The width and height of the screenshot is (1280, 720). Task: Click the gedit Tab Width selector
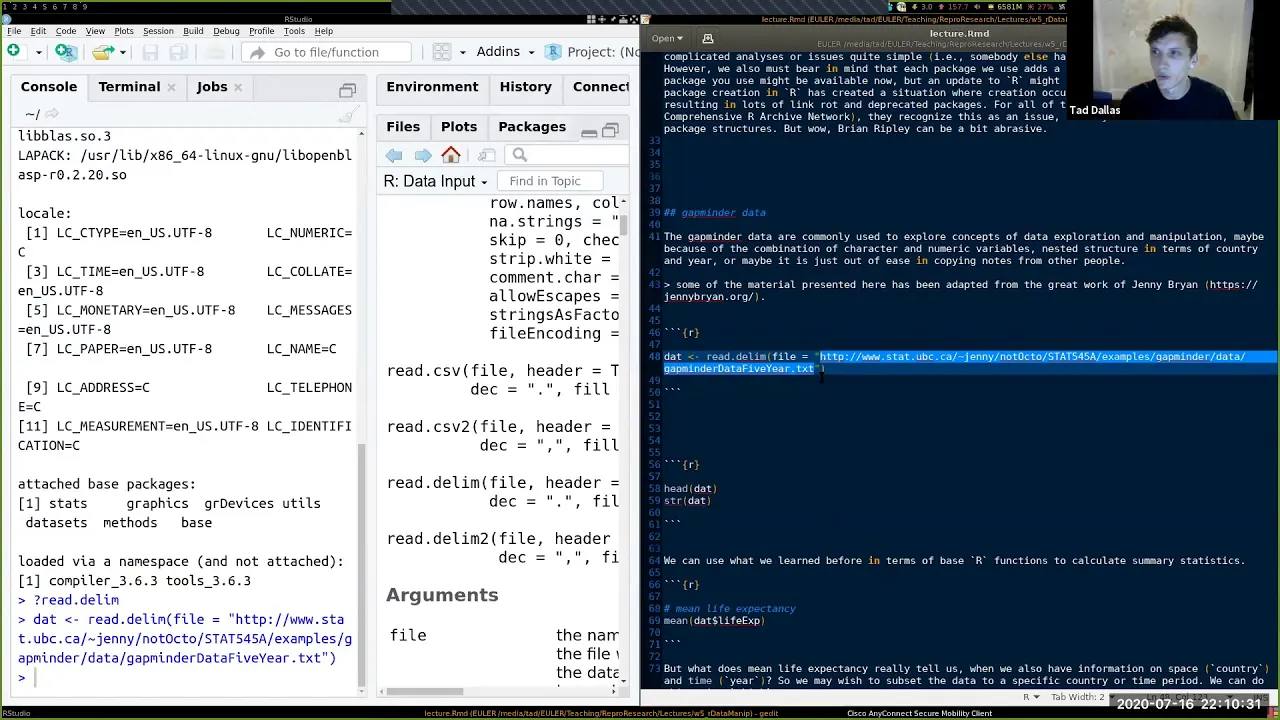click(1082, 697)
